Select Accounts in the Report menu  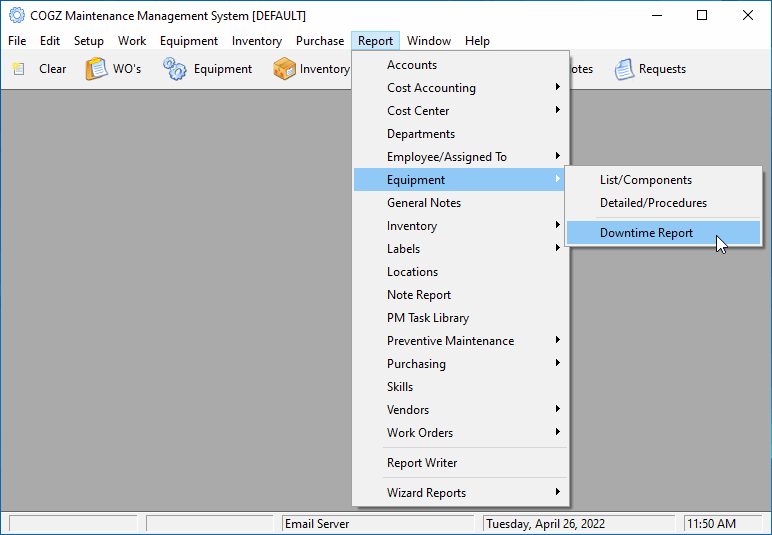tap(461, 65)
